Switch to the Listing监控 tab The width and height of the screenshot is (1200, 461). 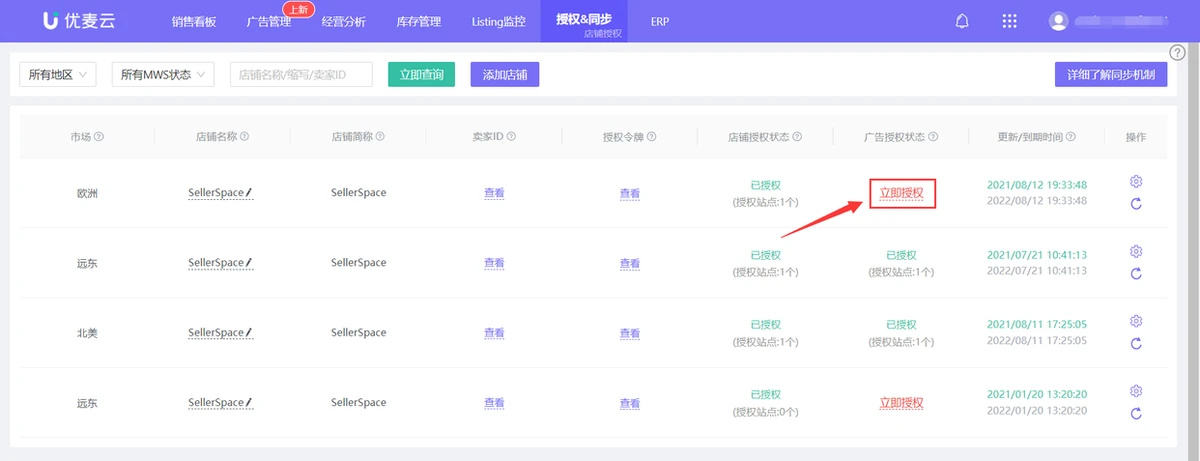coord(498,21)
